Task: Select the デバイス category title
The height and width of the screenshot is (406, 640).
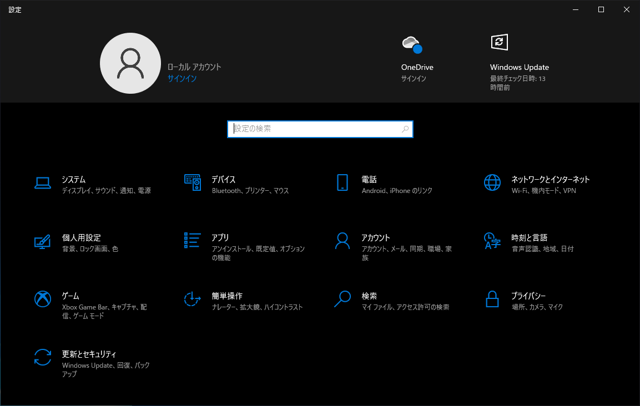Action: pyautogui.click(x=224, y=180)
